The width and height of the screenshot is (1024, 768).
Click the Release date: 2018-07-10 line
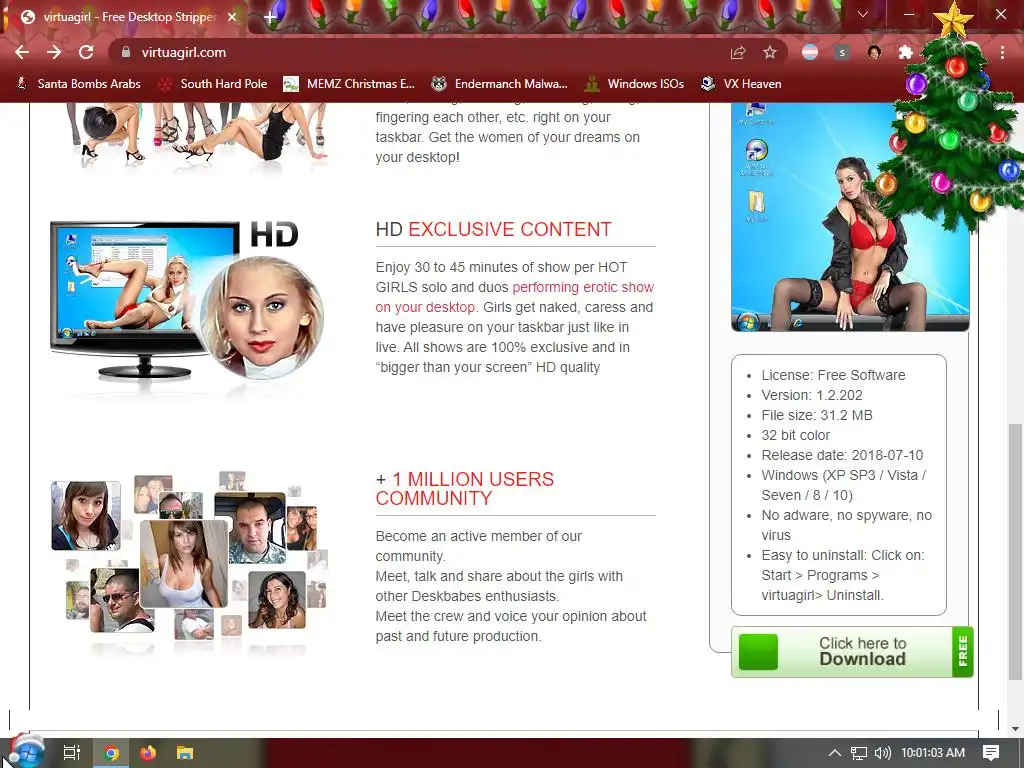coord(842,455)
